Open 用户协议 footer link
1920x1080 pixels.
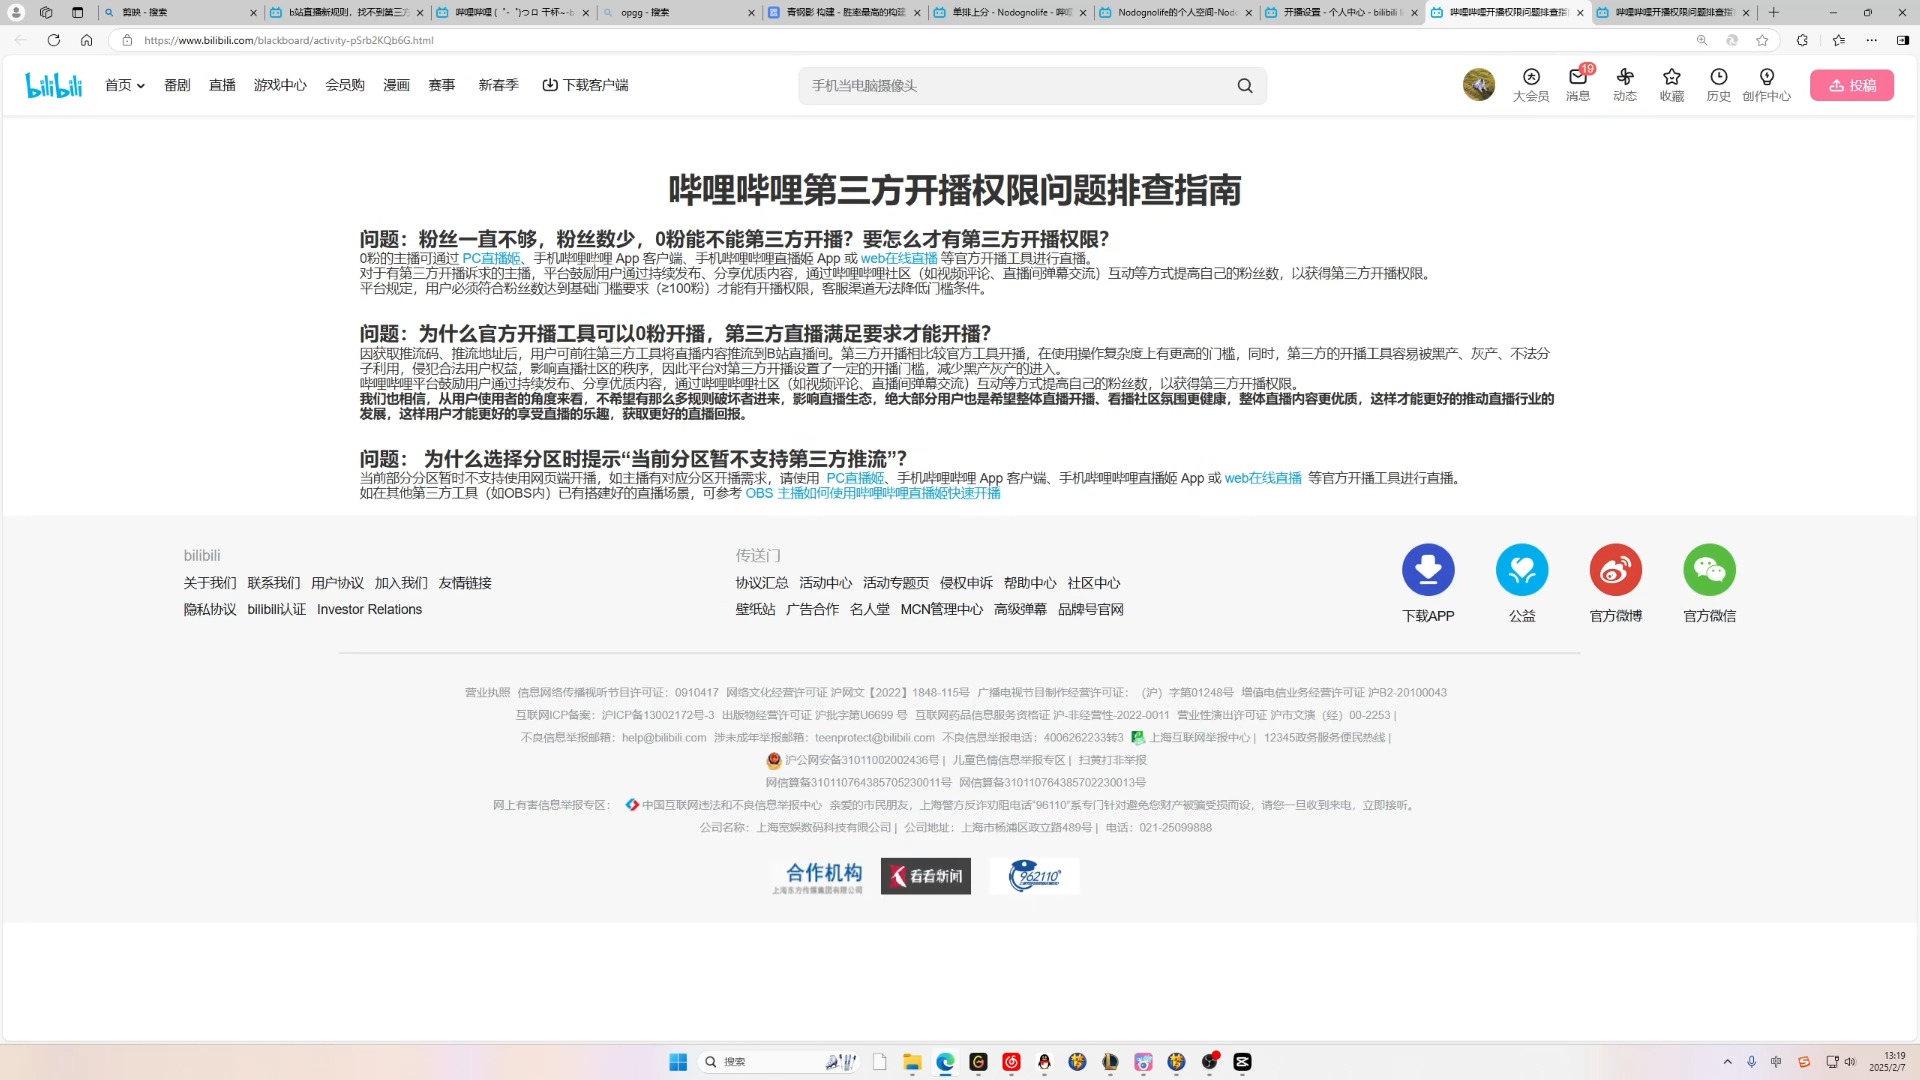coord(337,583)
